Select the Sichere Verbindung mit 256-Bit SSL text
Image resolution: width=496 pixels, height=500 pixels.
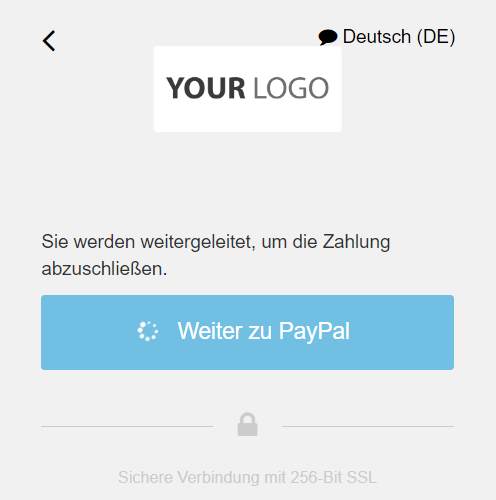(247, 477)
